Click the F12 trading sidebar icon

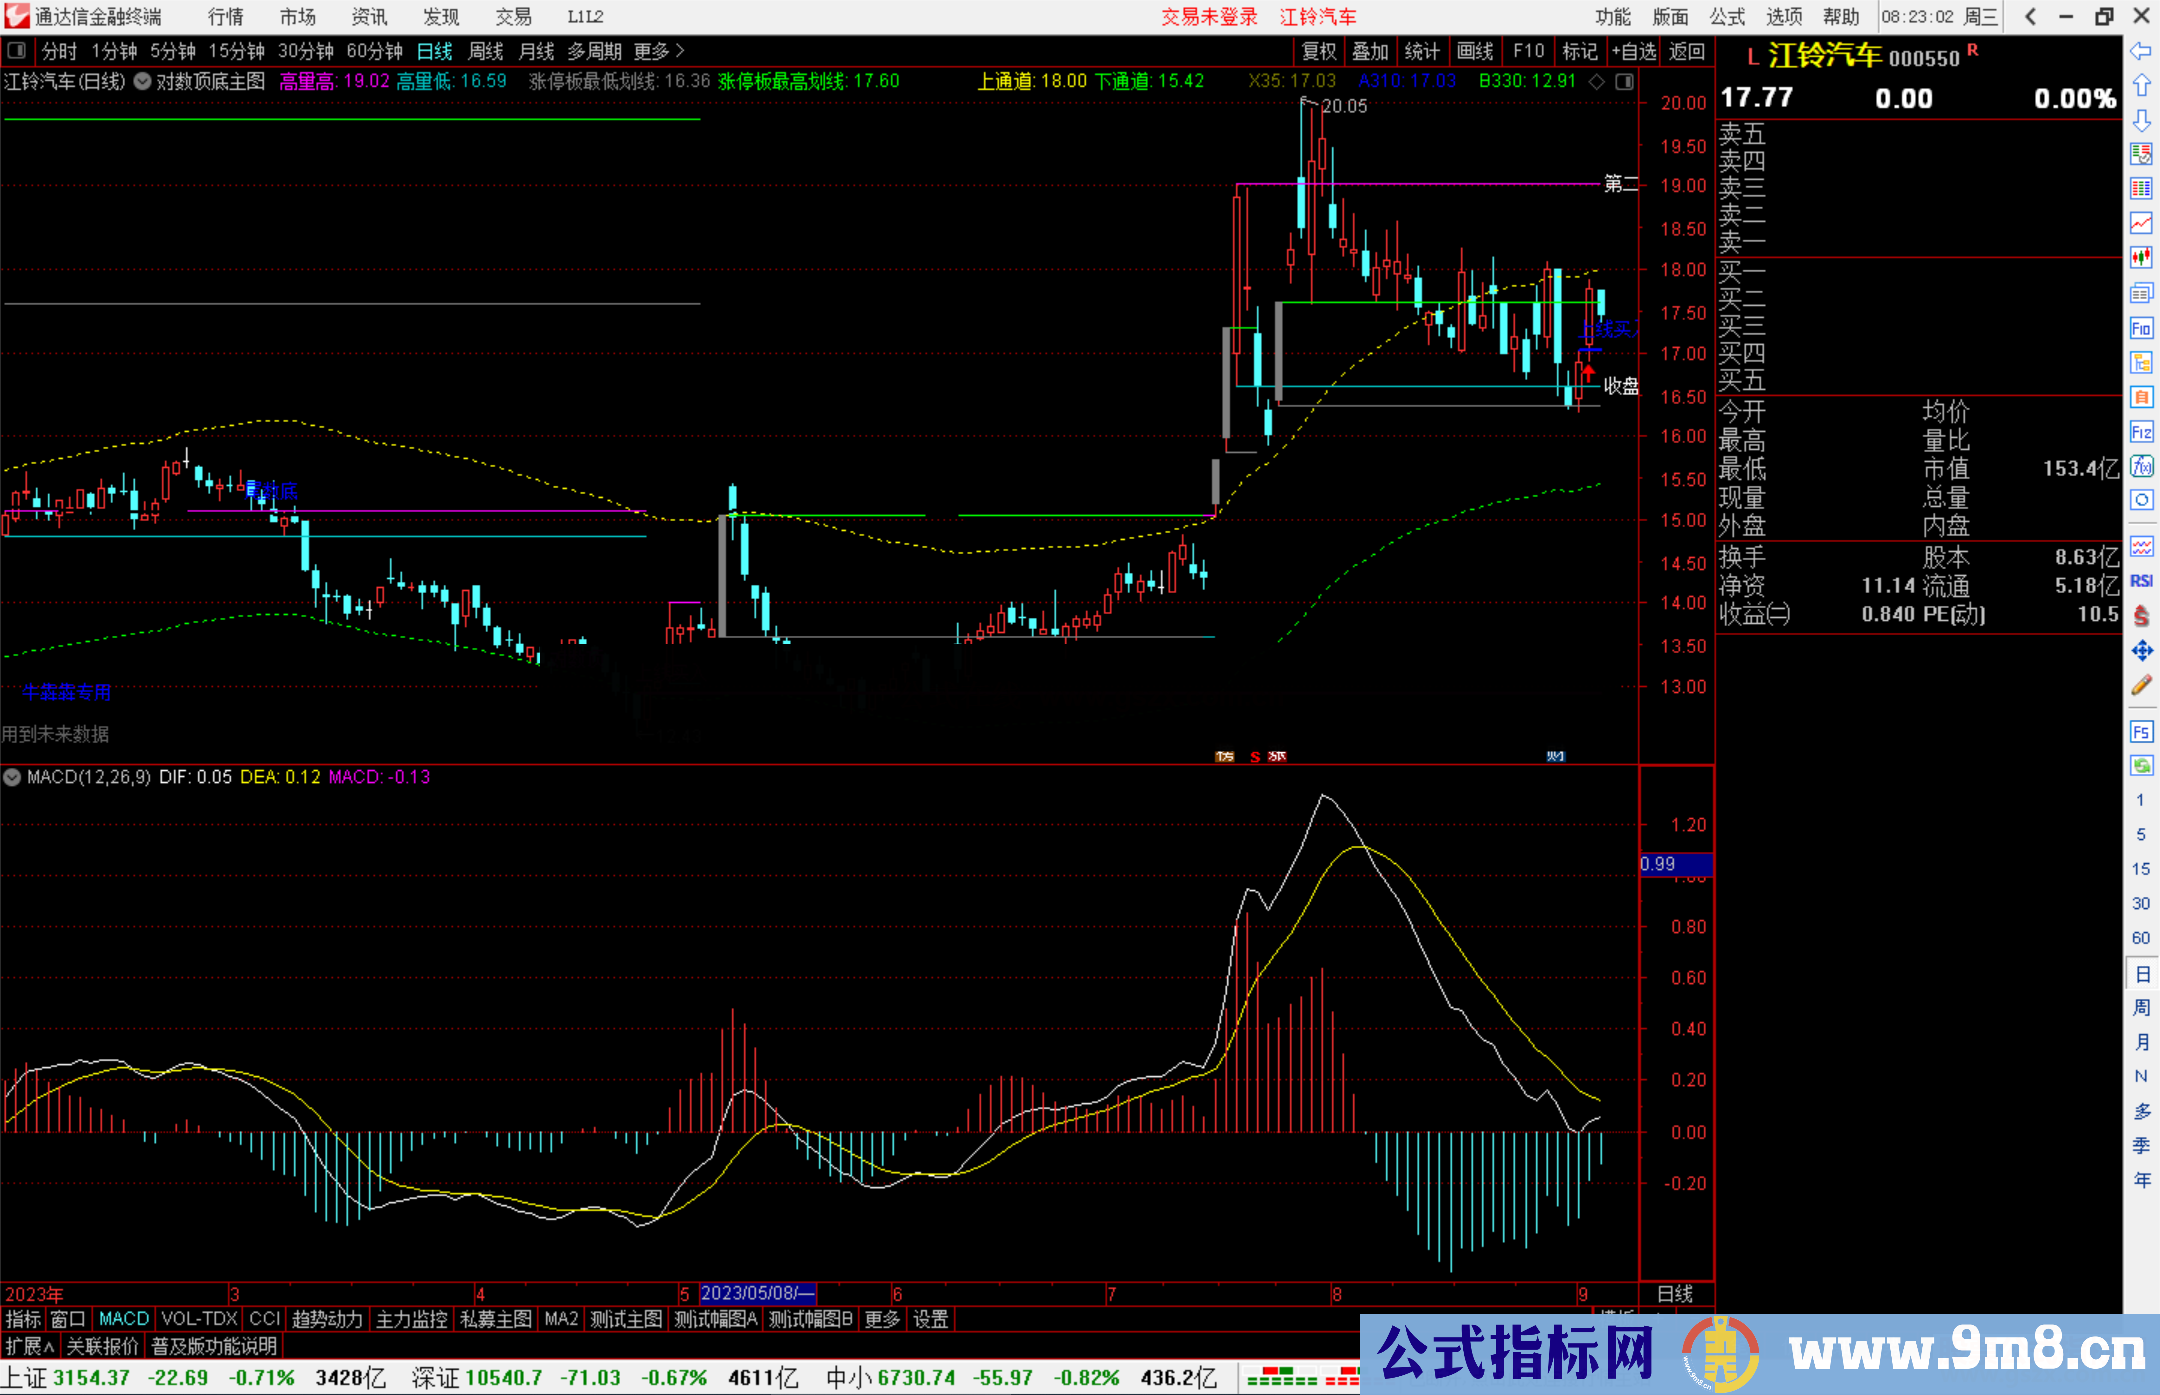pyautogui.click(x=2141, y=432)
